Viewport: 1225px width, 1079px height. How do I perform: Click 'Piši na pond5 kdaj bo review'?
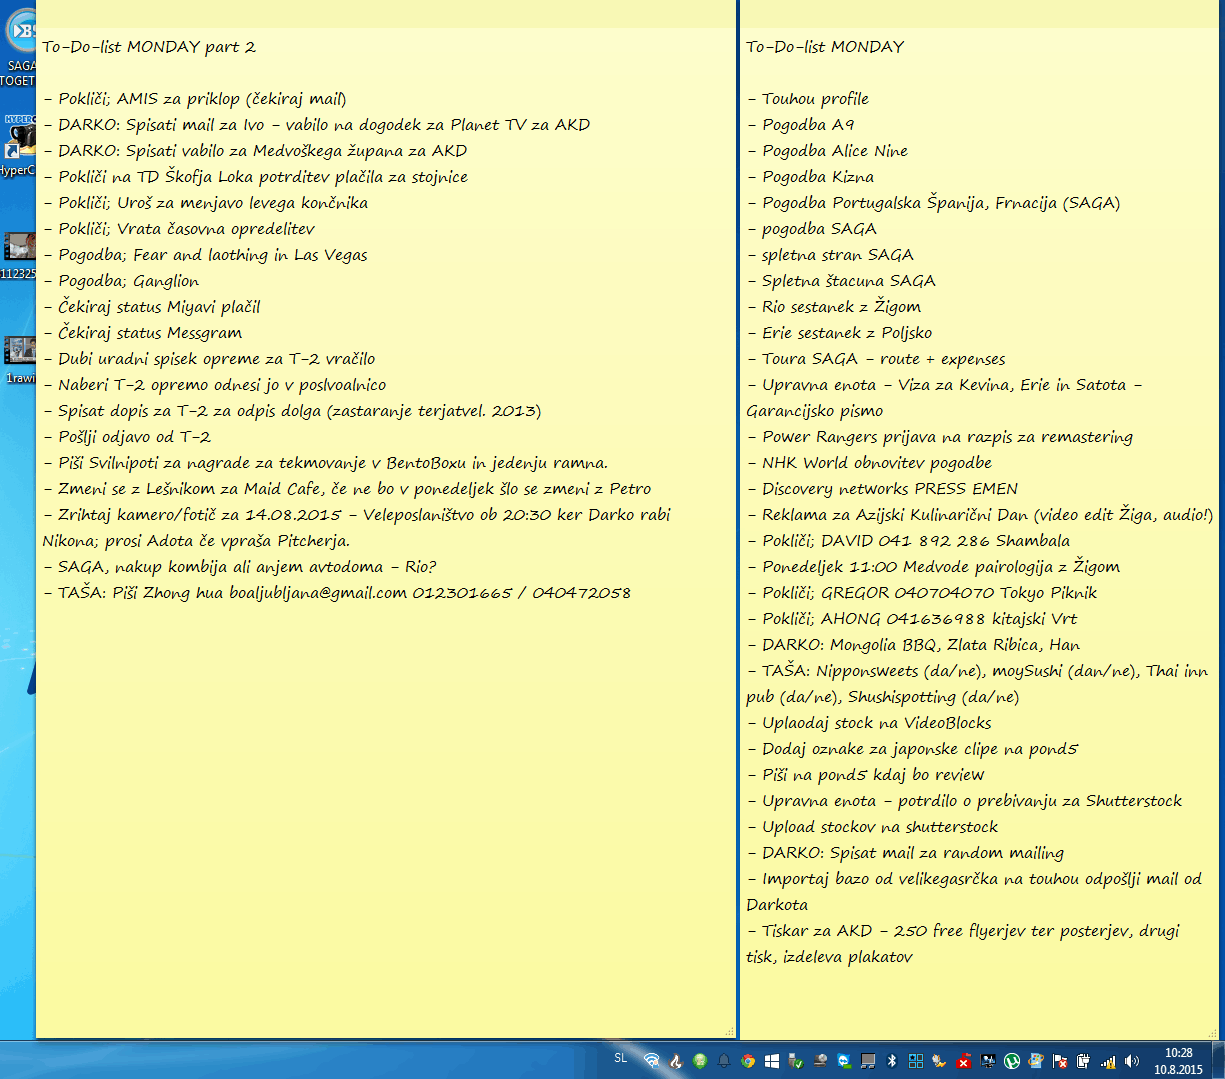pos(866,775)
